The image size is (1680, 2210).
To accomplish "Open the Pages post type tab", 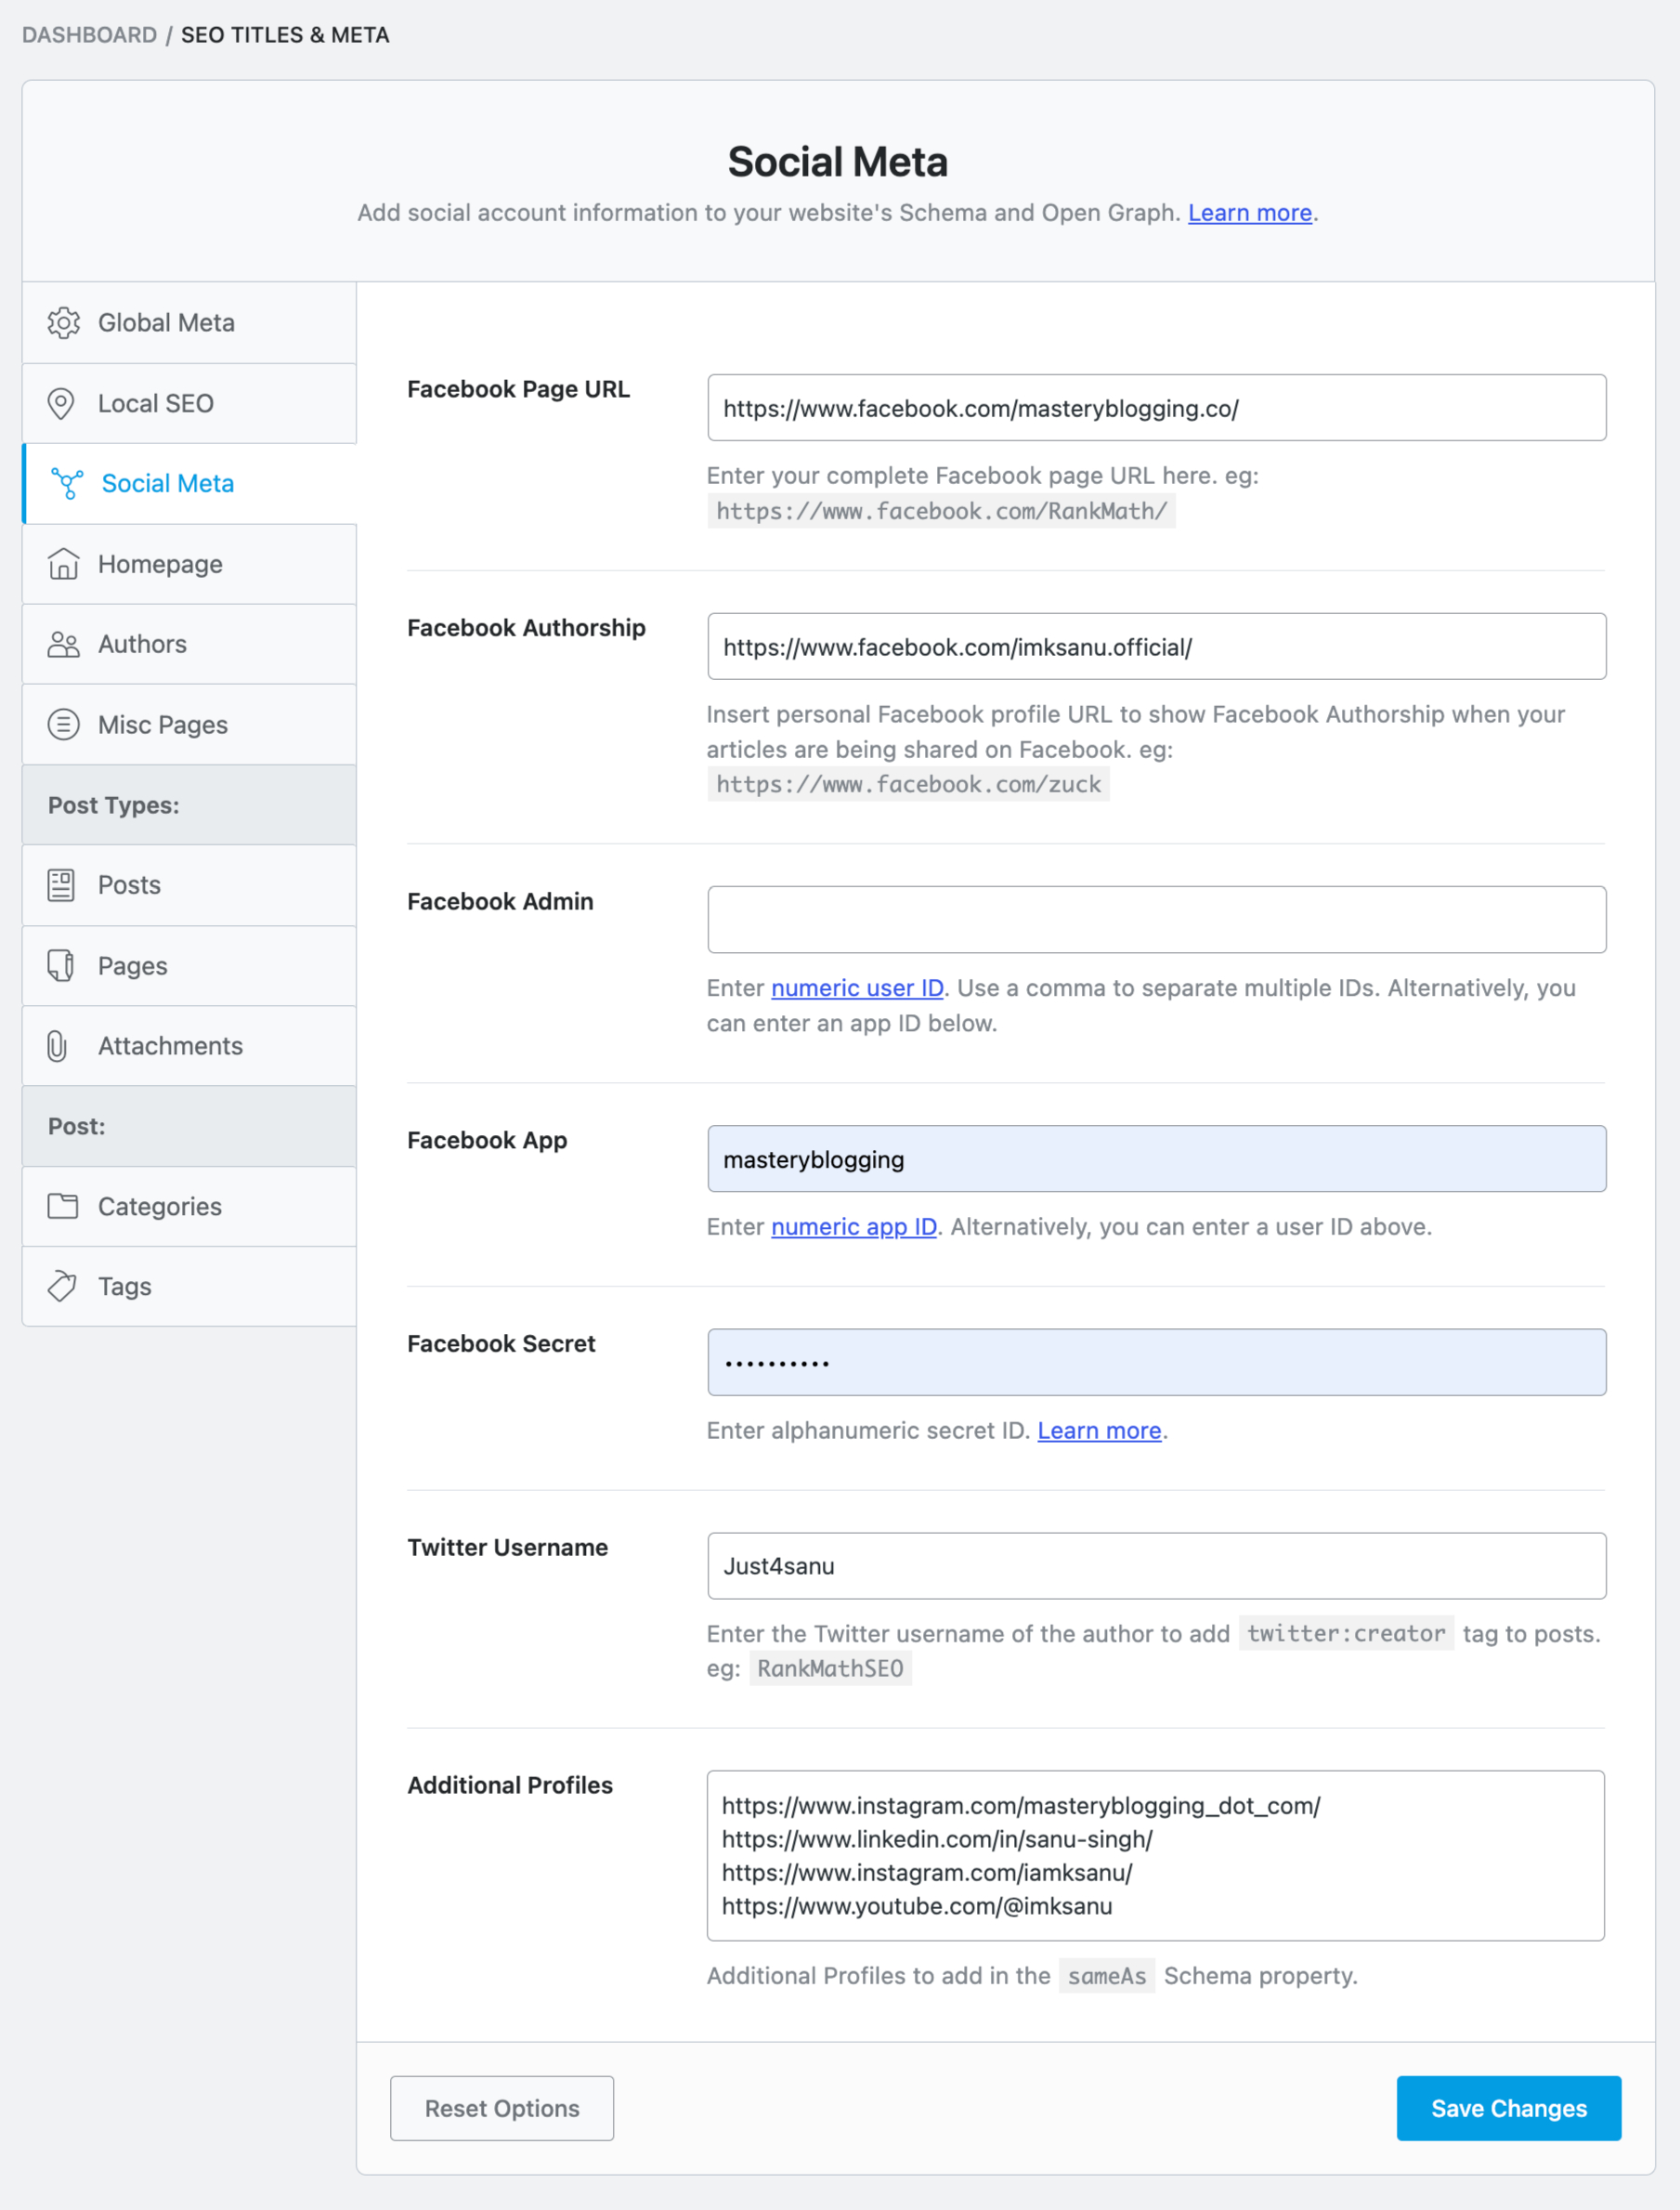I will click(189, 965).
